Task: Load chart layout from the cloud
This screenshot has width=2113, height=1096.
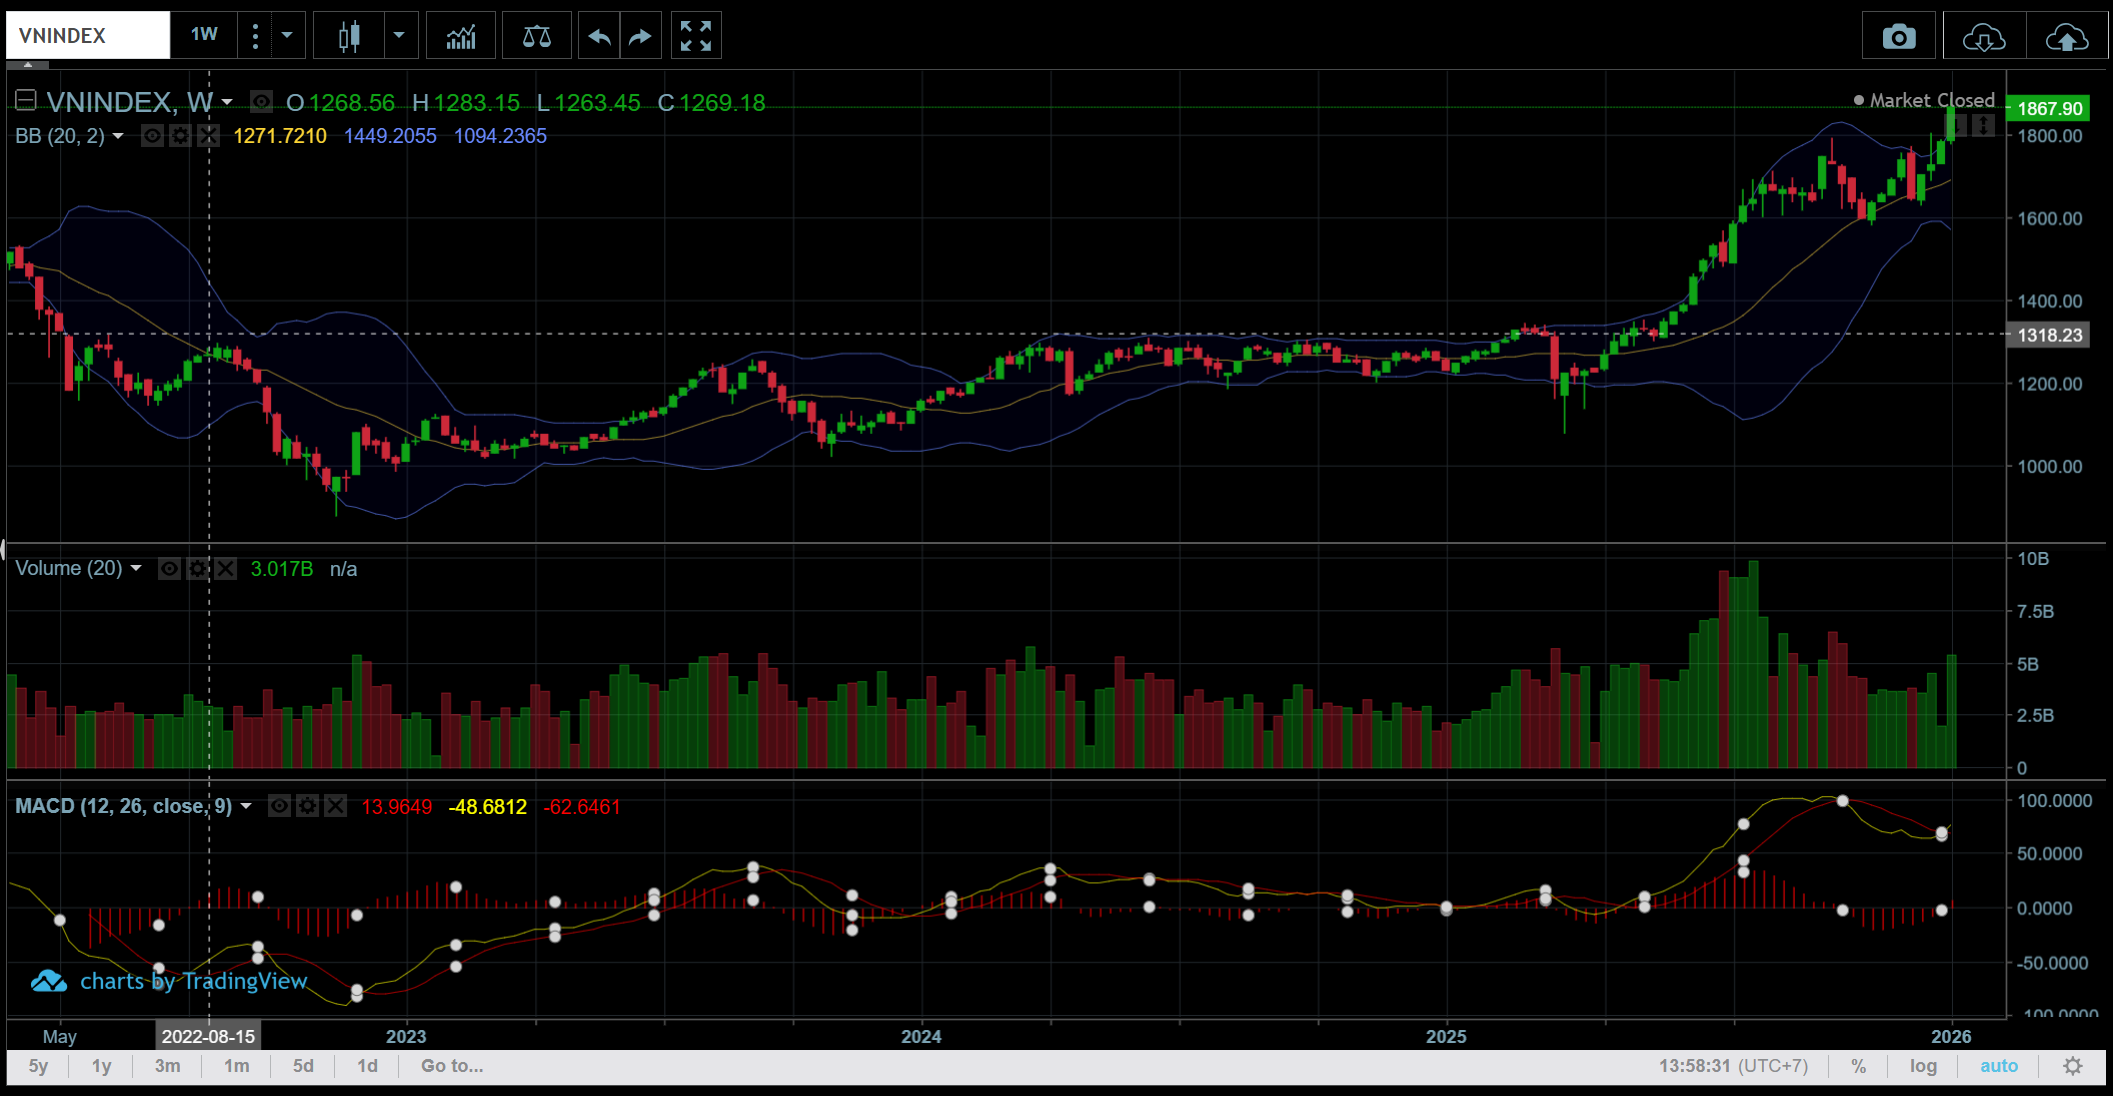Action: (1983, 38)
